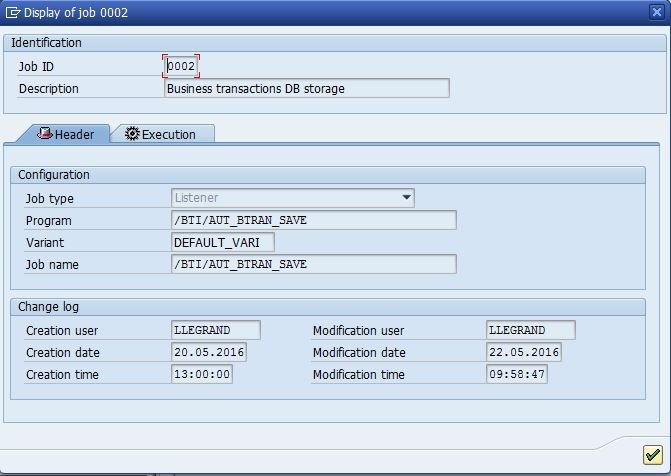Click the Modification time label
Viewport: 671px width, 476px height.
[x=359, y=375]
